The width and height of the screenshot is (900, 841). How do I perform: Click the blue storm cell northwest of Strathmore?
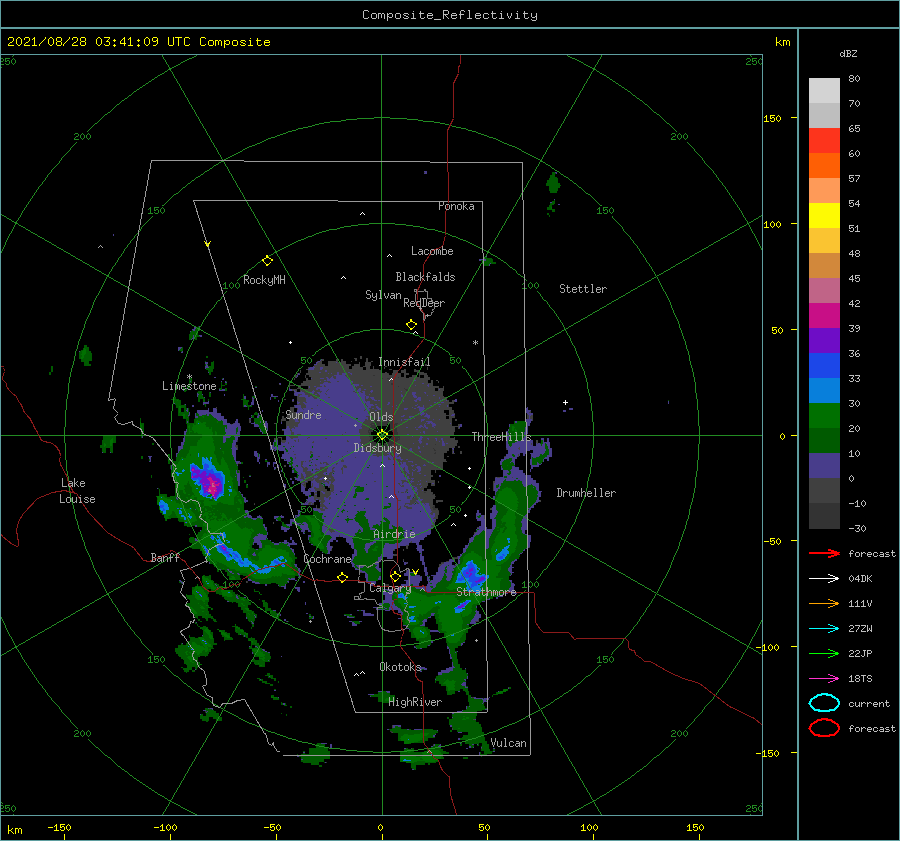tap(471, 572)
